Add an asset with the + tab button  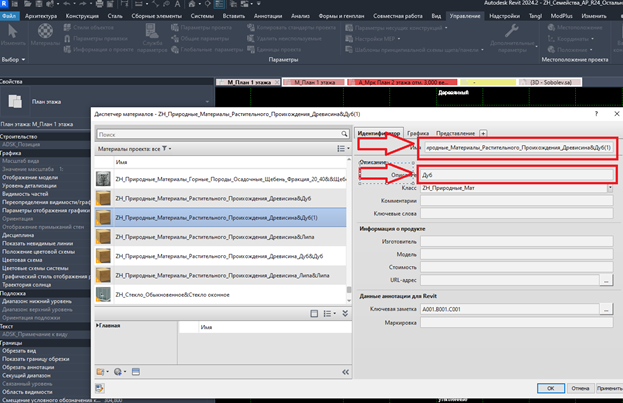483,133
